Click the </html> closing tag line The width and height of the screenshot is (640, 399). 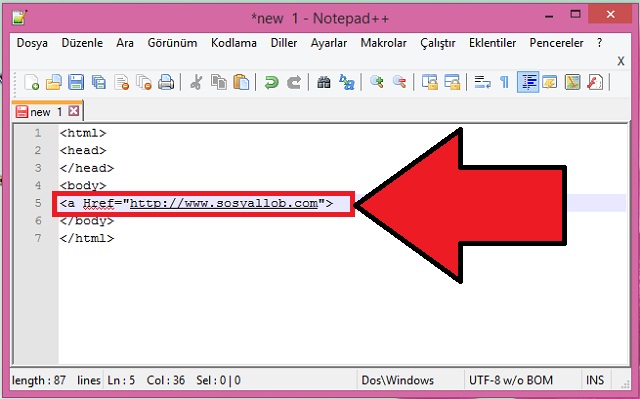coord(87,238)
